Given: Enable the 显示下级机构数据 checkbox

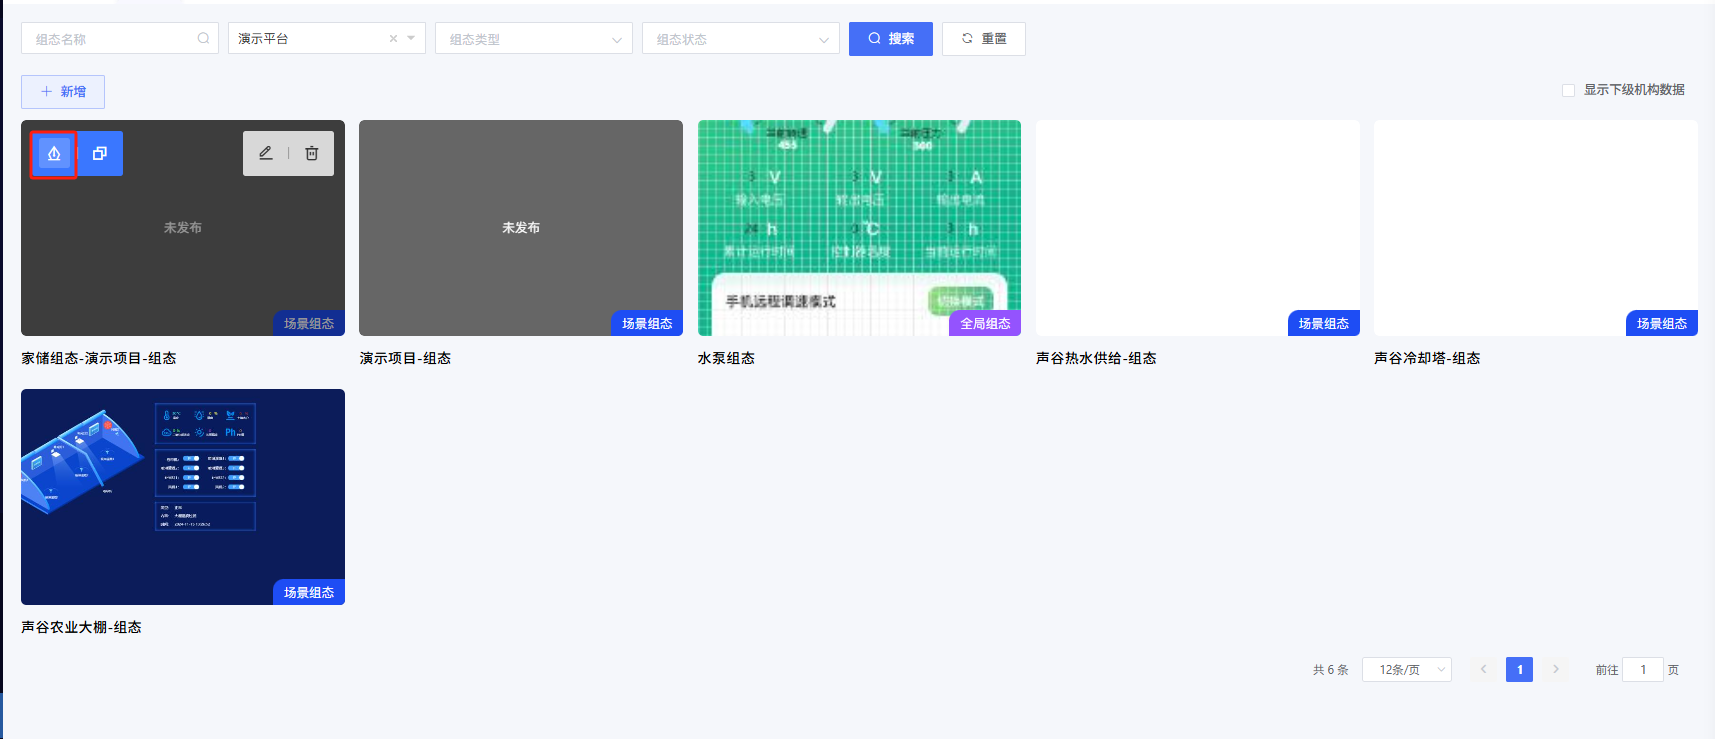Looking at the screenshot, I should 1568,90.
